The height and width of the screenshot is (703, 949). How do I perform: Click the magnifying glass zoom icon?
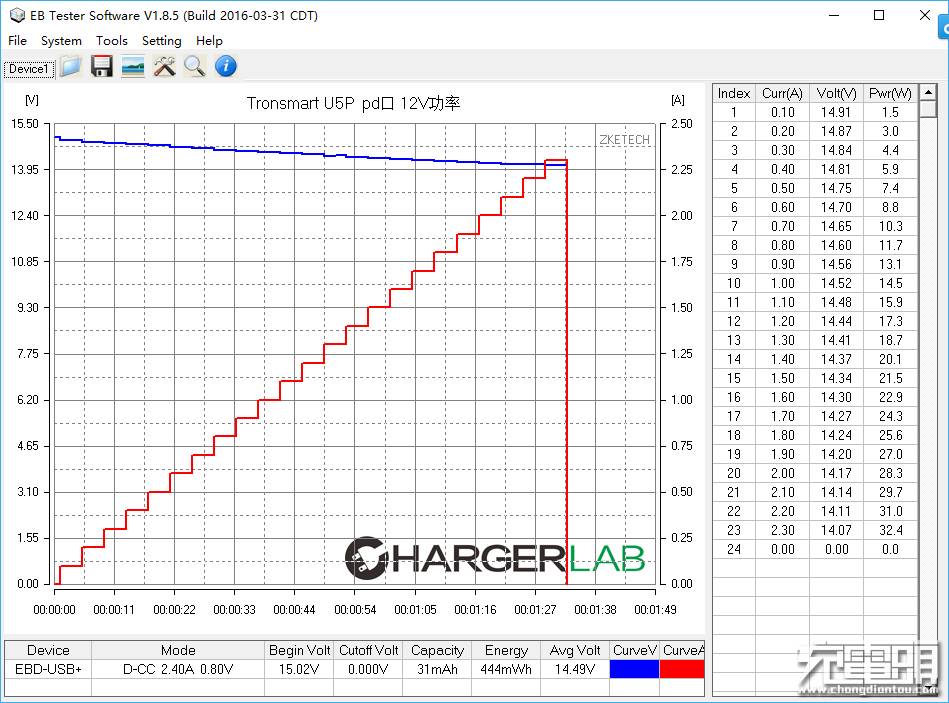[x=195, y=66]
